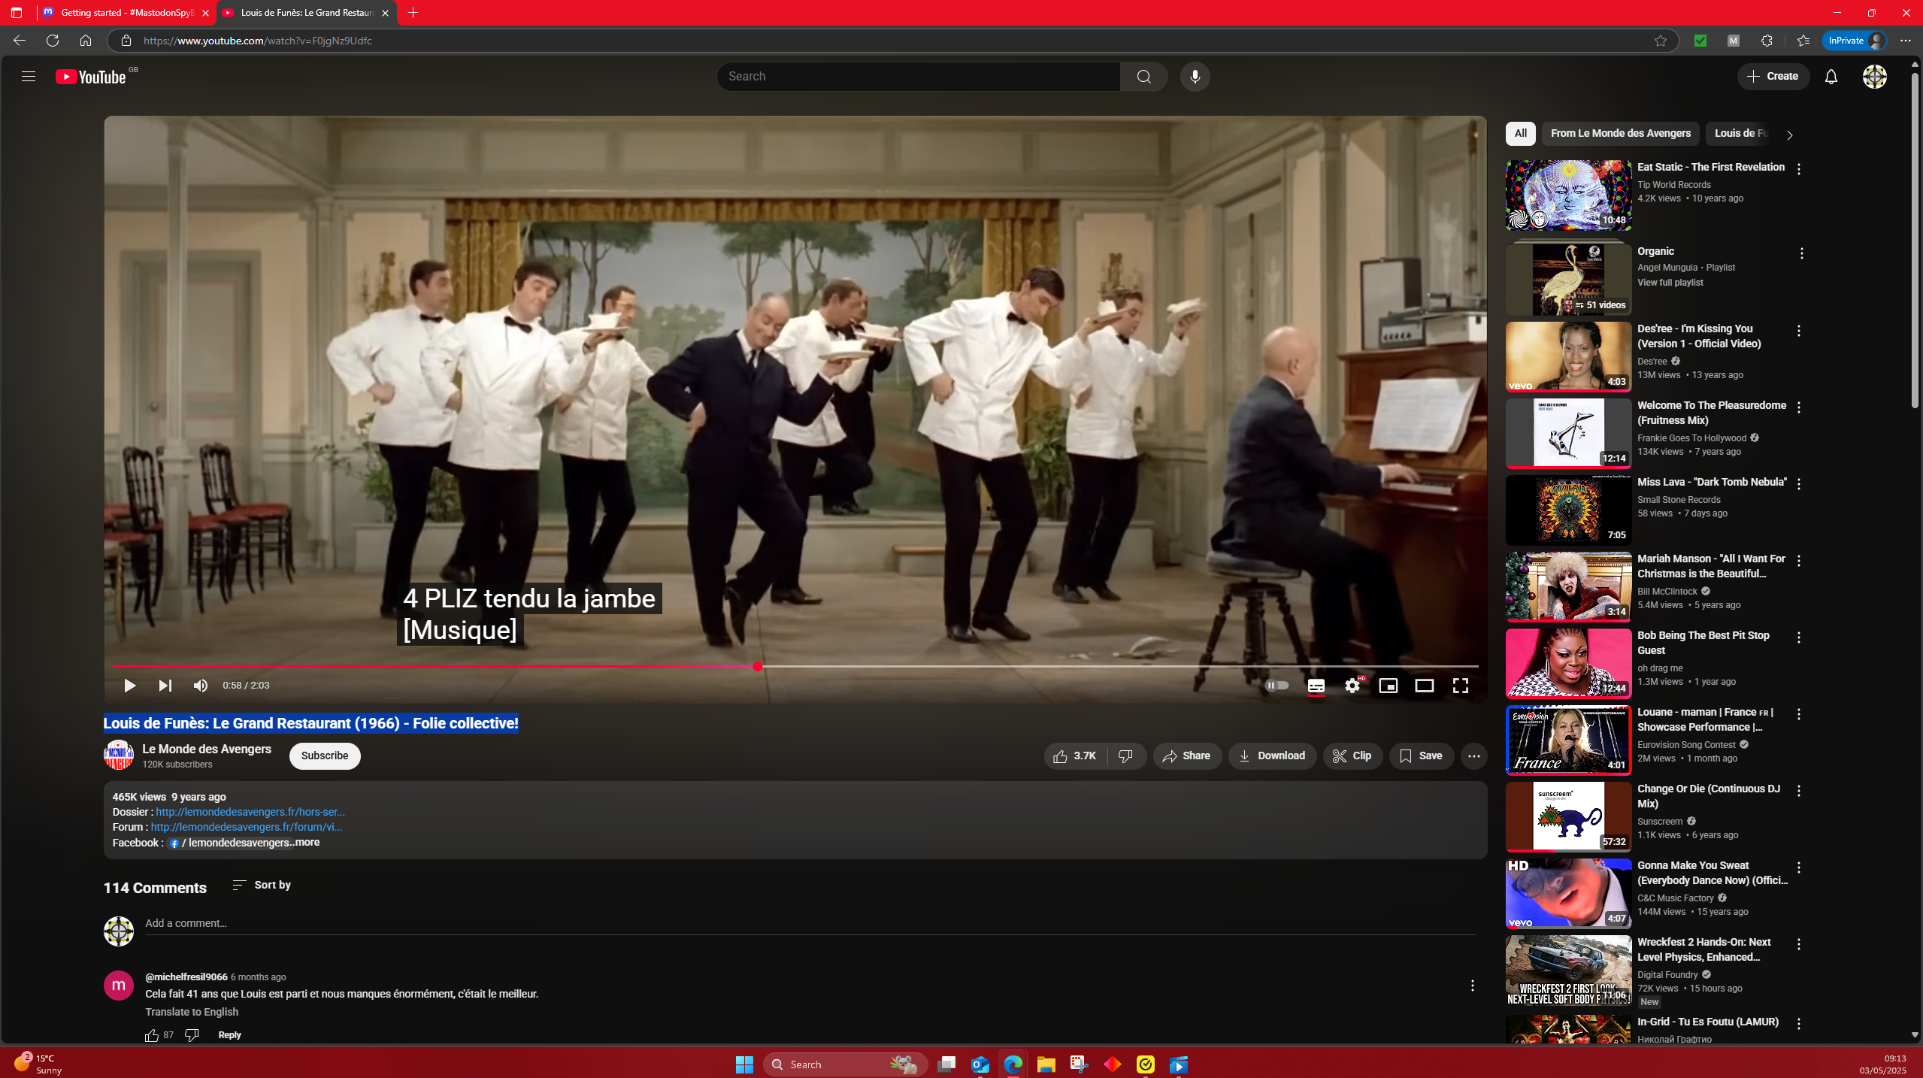Open the notifications bell
The height and width of the screenshot is (1078, 1923).
click(x=1831, y=77)
